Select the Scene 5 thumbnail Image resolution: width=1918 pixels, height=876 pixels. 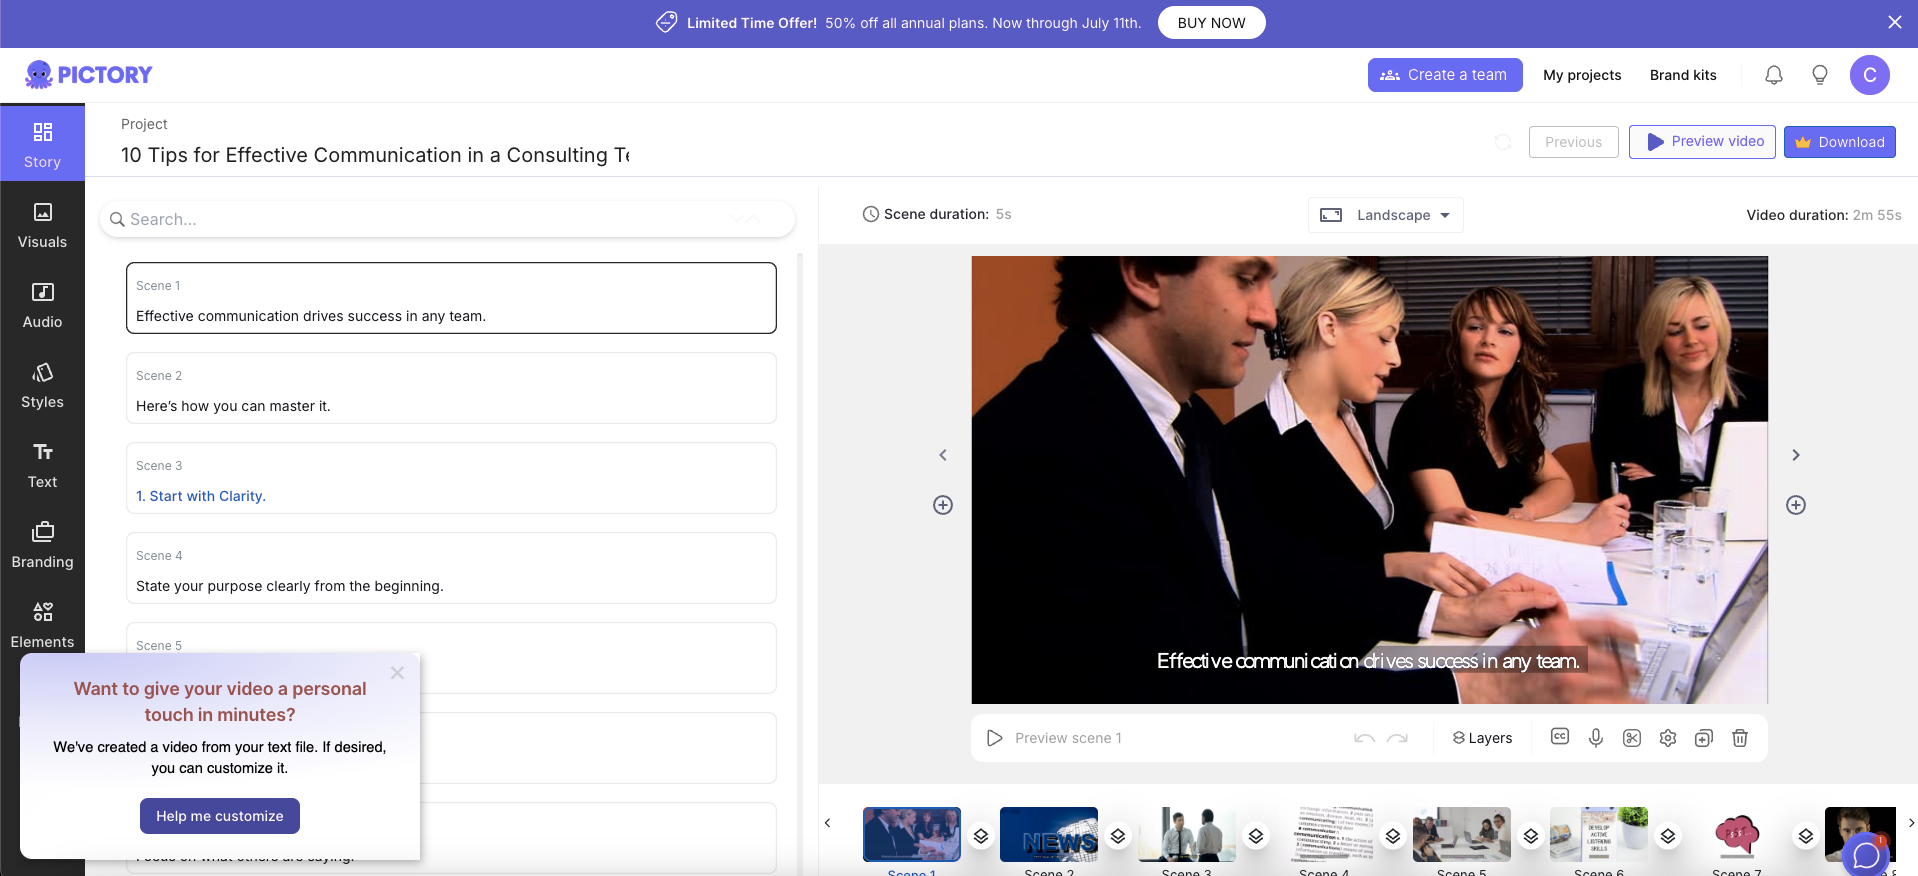pos(1462,834)
